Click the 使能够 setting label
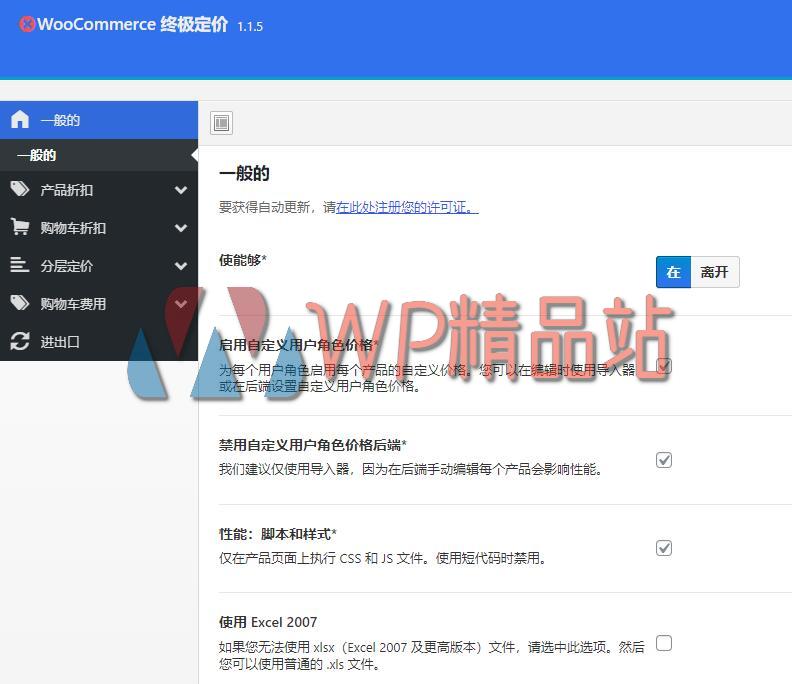Viewport: 792px width, 684px height. (242, 260)
